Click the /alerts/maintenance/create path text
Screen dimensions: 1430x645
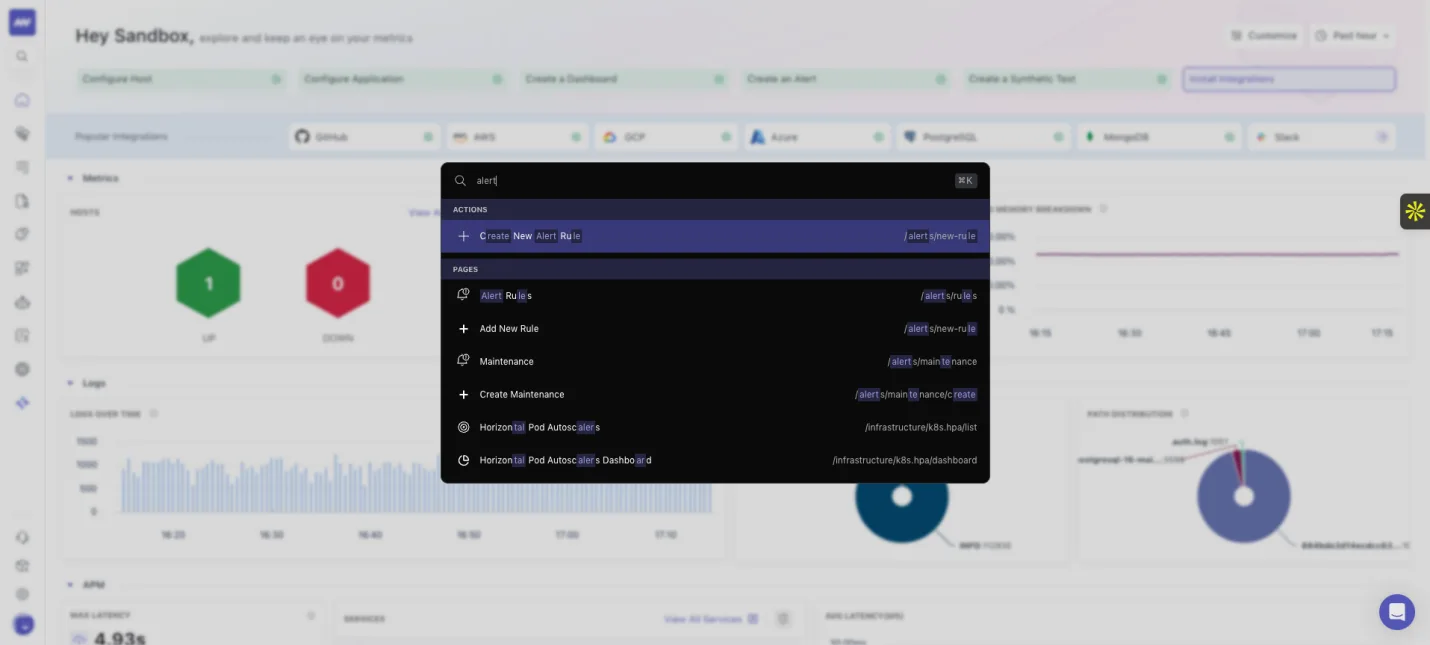[916, 395]
